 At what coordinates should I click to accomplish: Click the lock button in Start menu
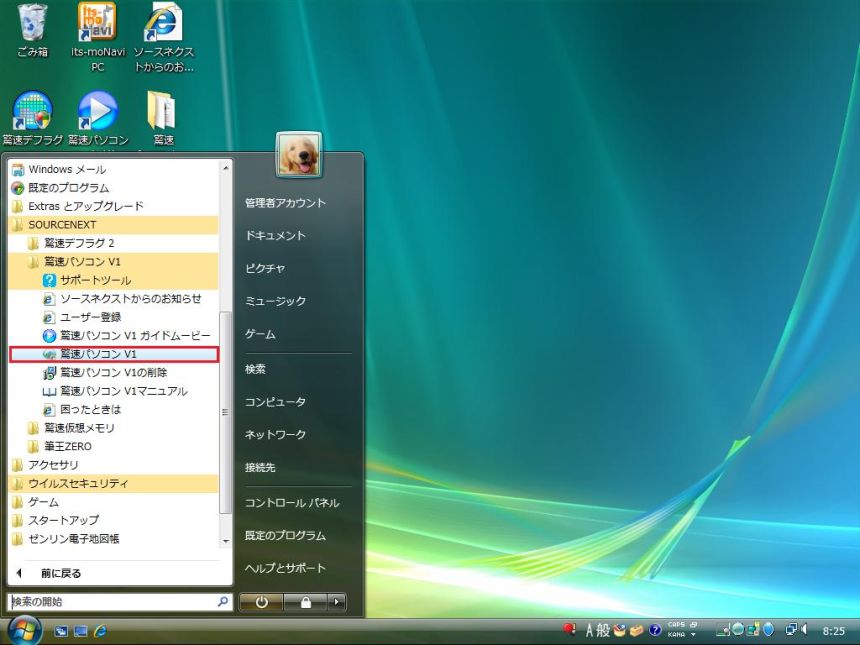(305, 602)
